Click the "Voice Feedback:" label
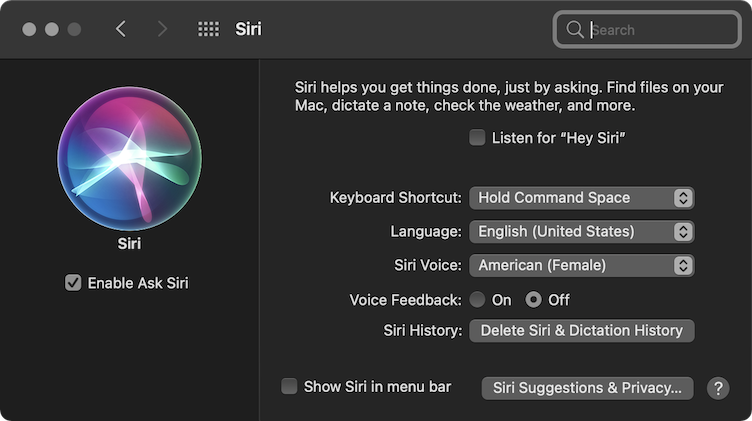This screenshot has height=421, width=752. point(406,300)
